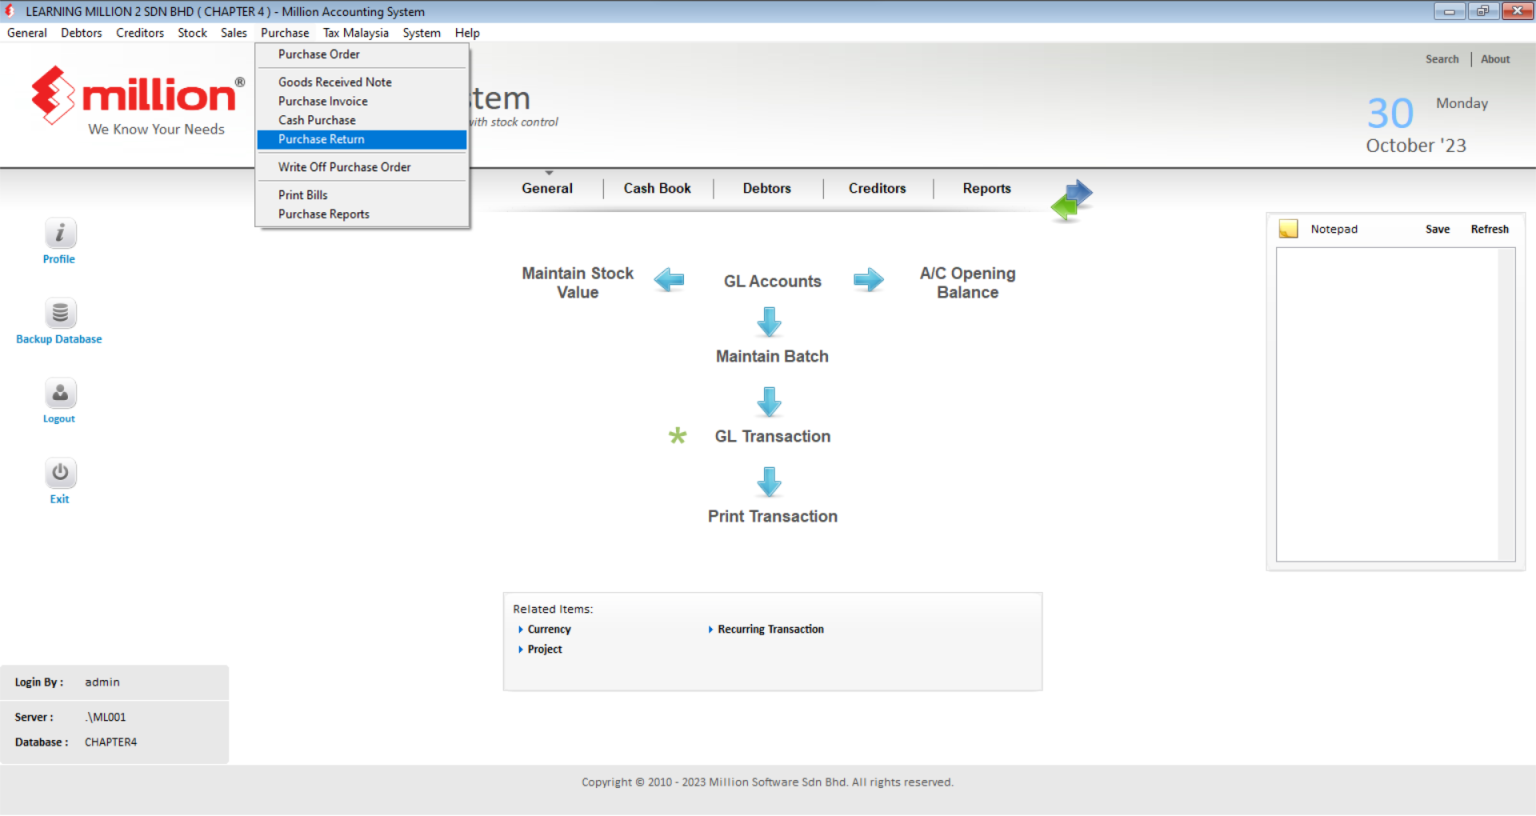
Task: Open A/C Opening Balance
Action: pos(968,282)
